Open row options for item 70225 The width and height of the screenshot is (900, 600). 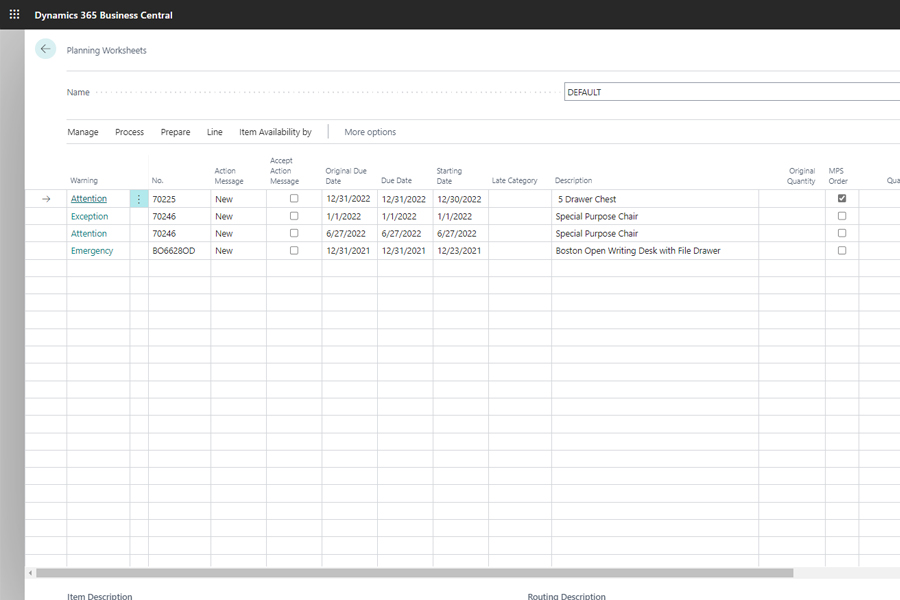(139, 199)
